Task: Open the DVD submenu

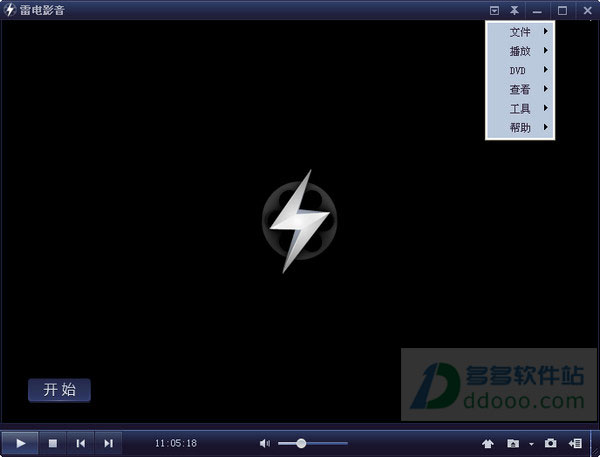Action: [520, 70]
